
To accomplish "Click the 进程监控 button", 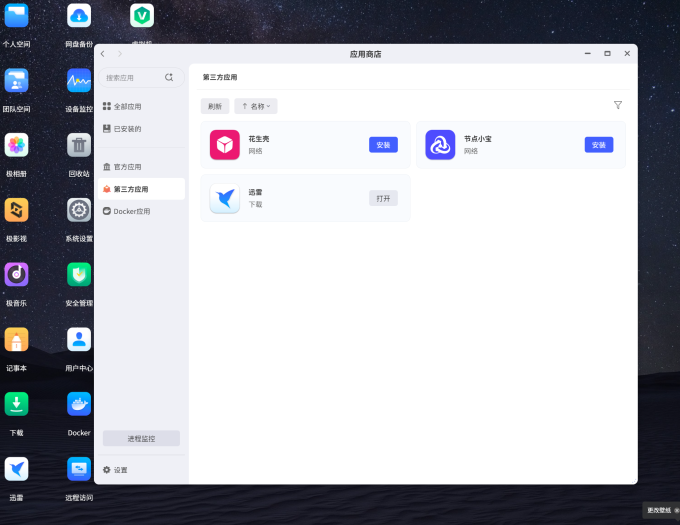I will click(x=141, y=438).
